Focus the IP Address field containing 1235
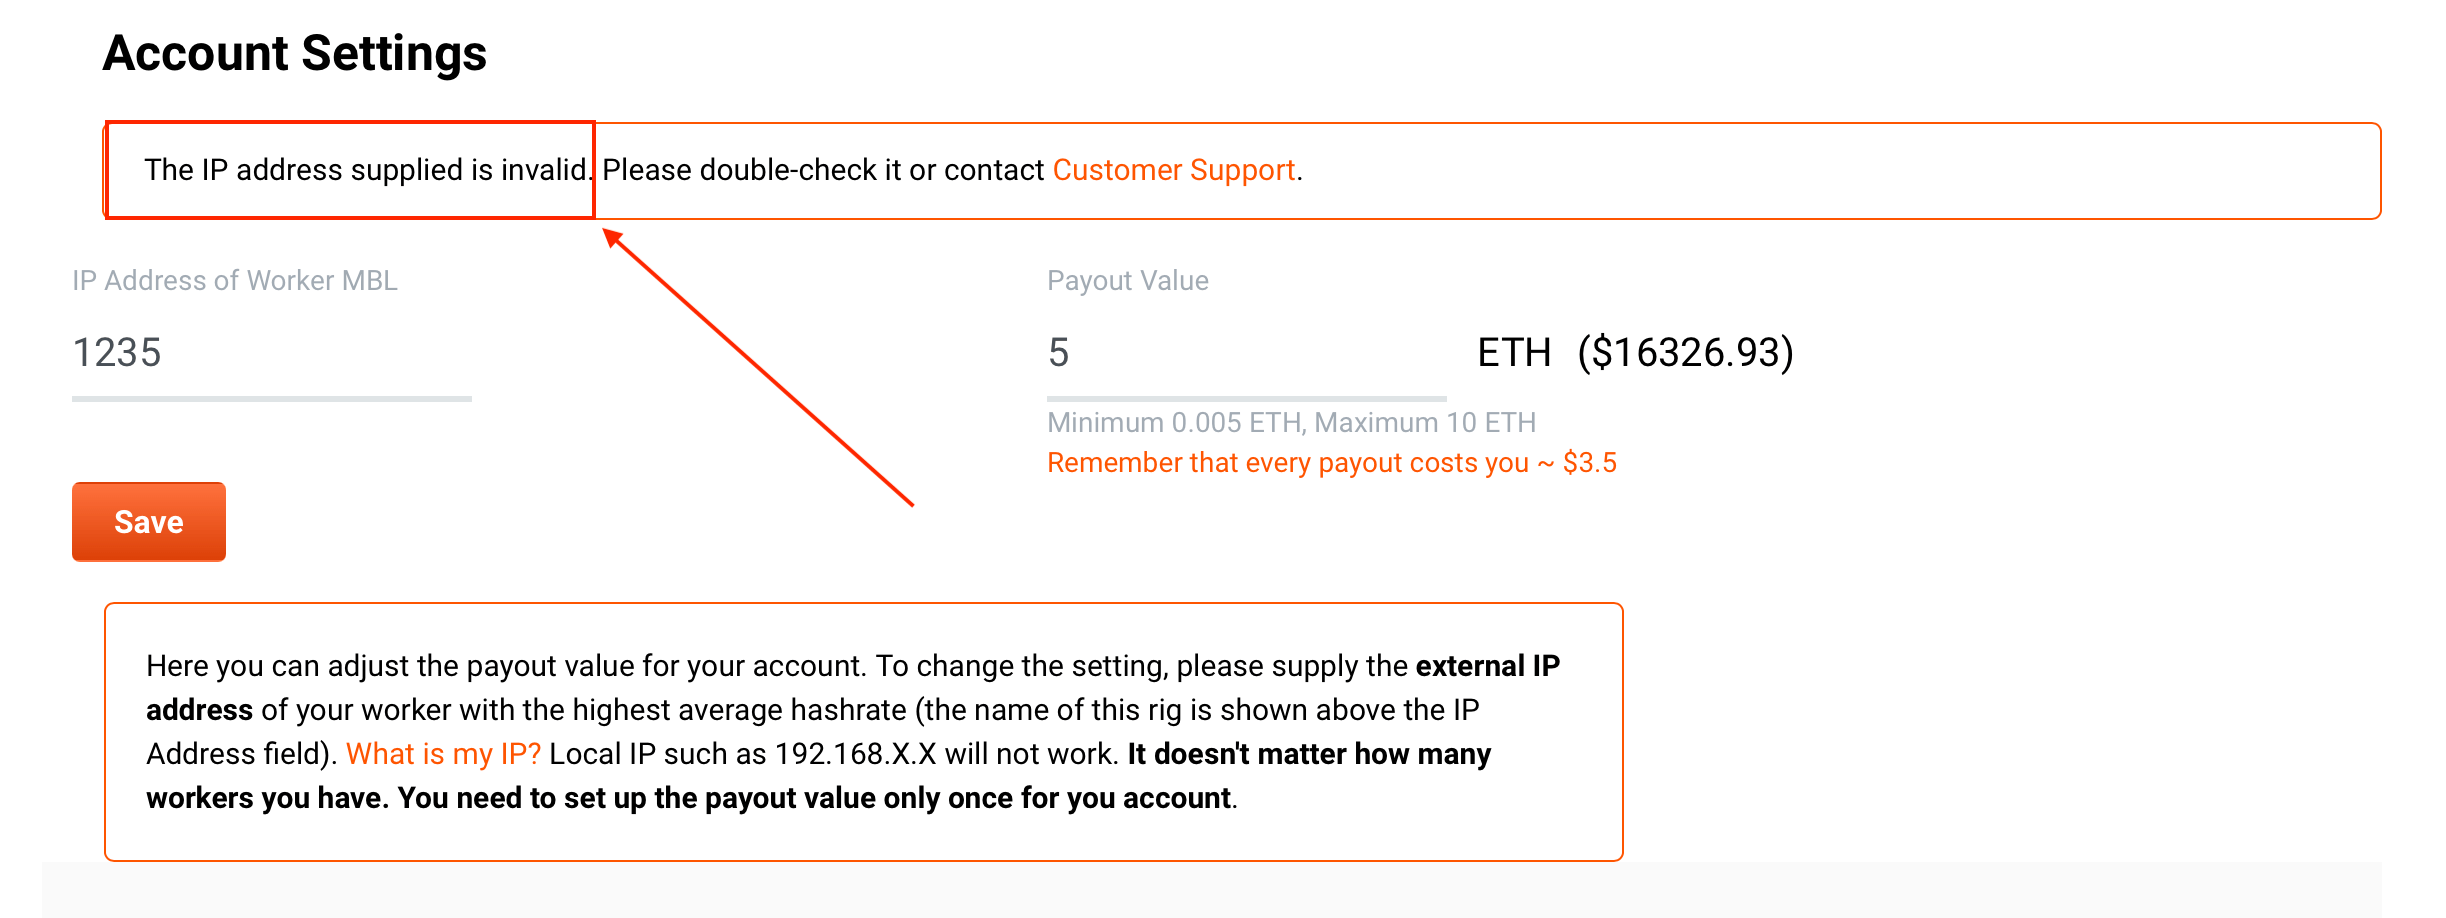 coord(270,353)
